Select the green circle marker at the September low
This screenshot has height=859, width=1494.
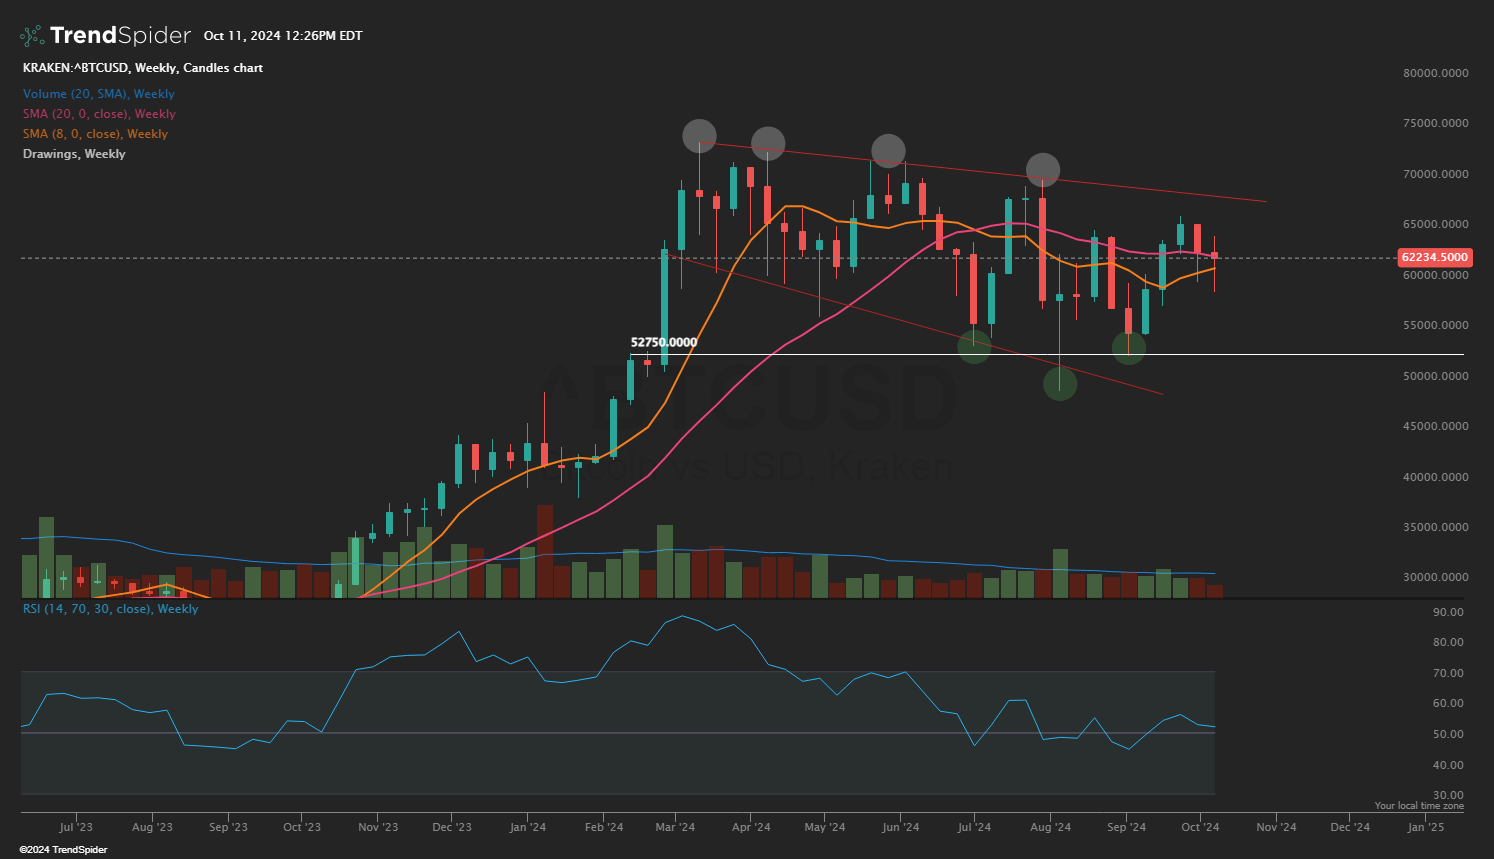1127,346
